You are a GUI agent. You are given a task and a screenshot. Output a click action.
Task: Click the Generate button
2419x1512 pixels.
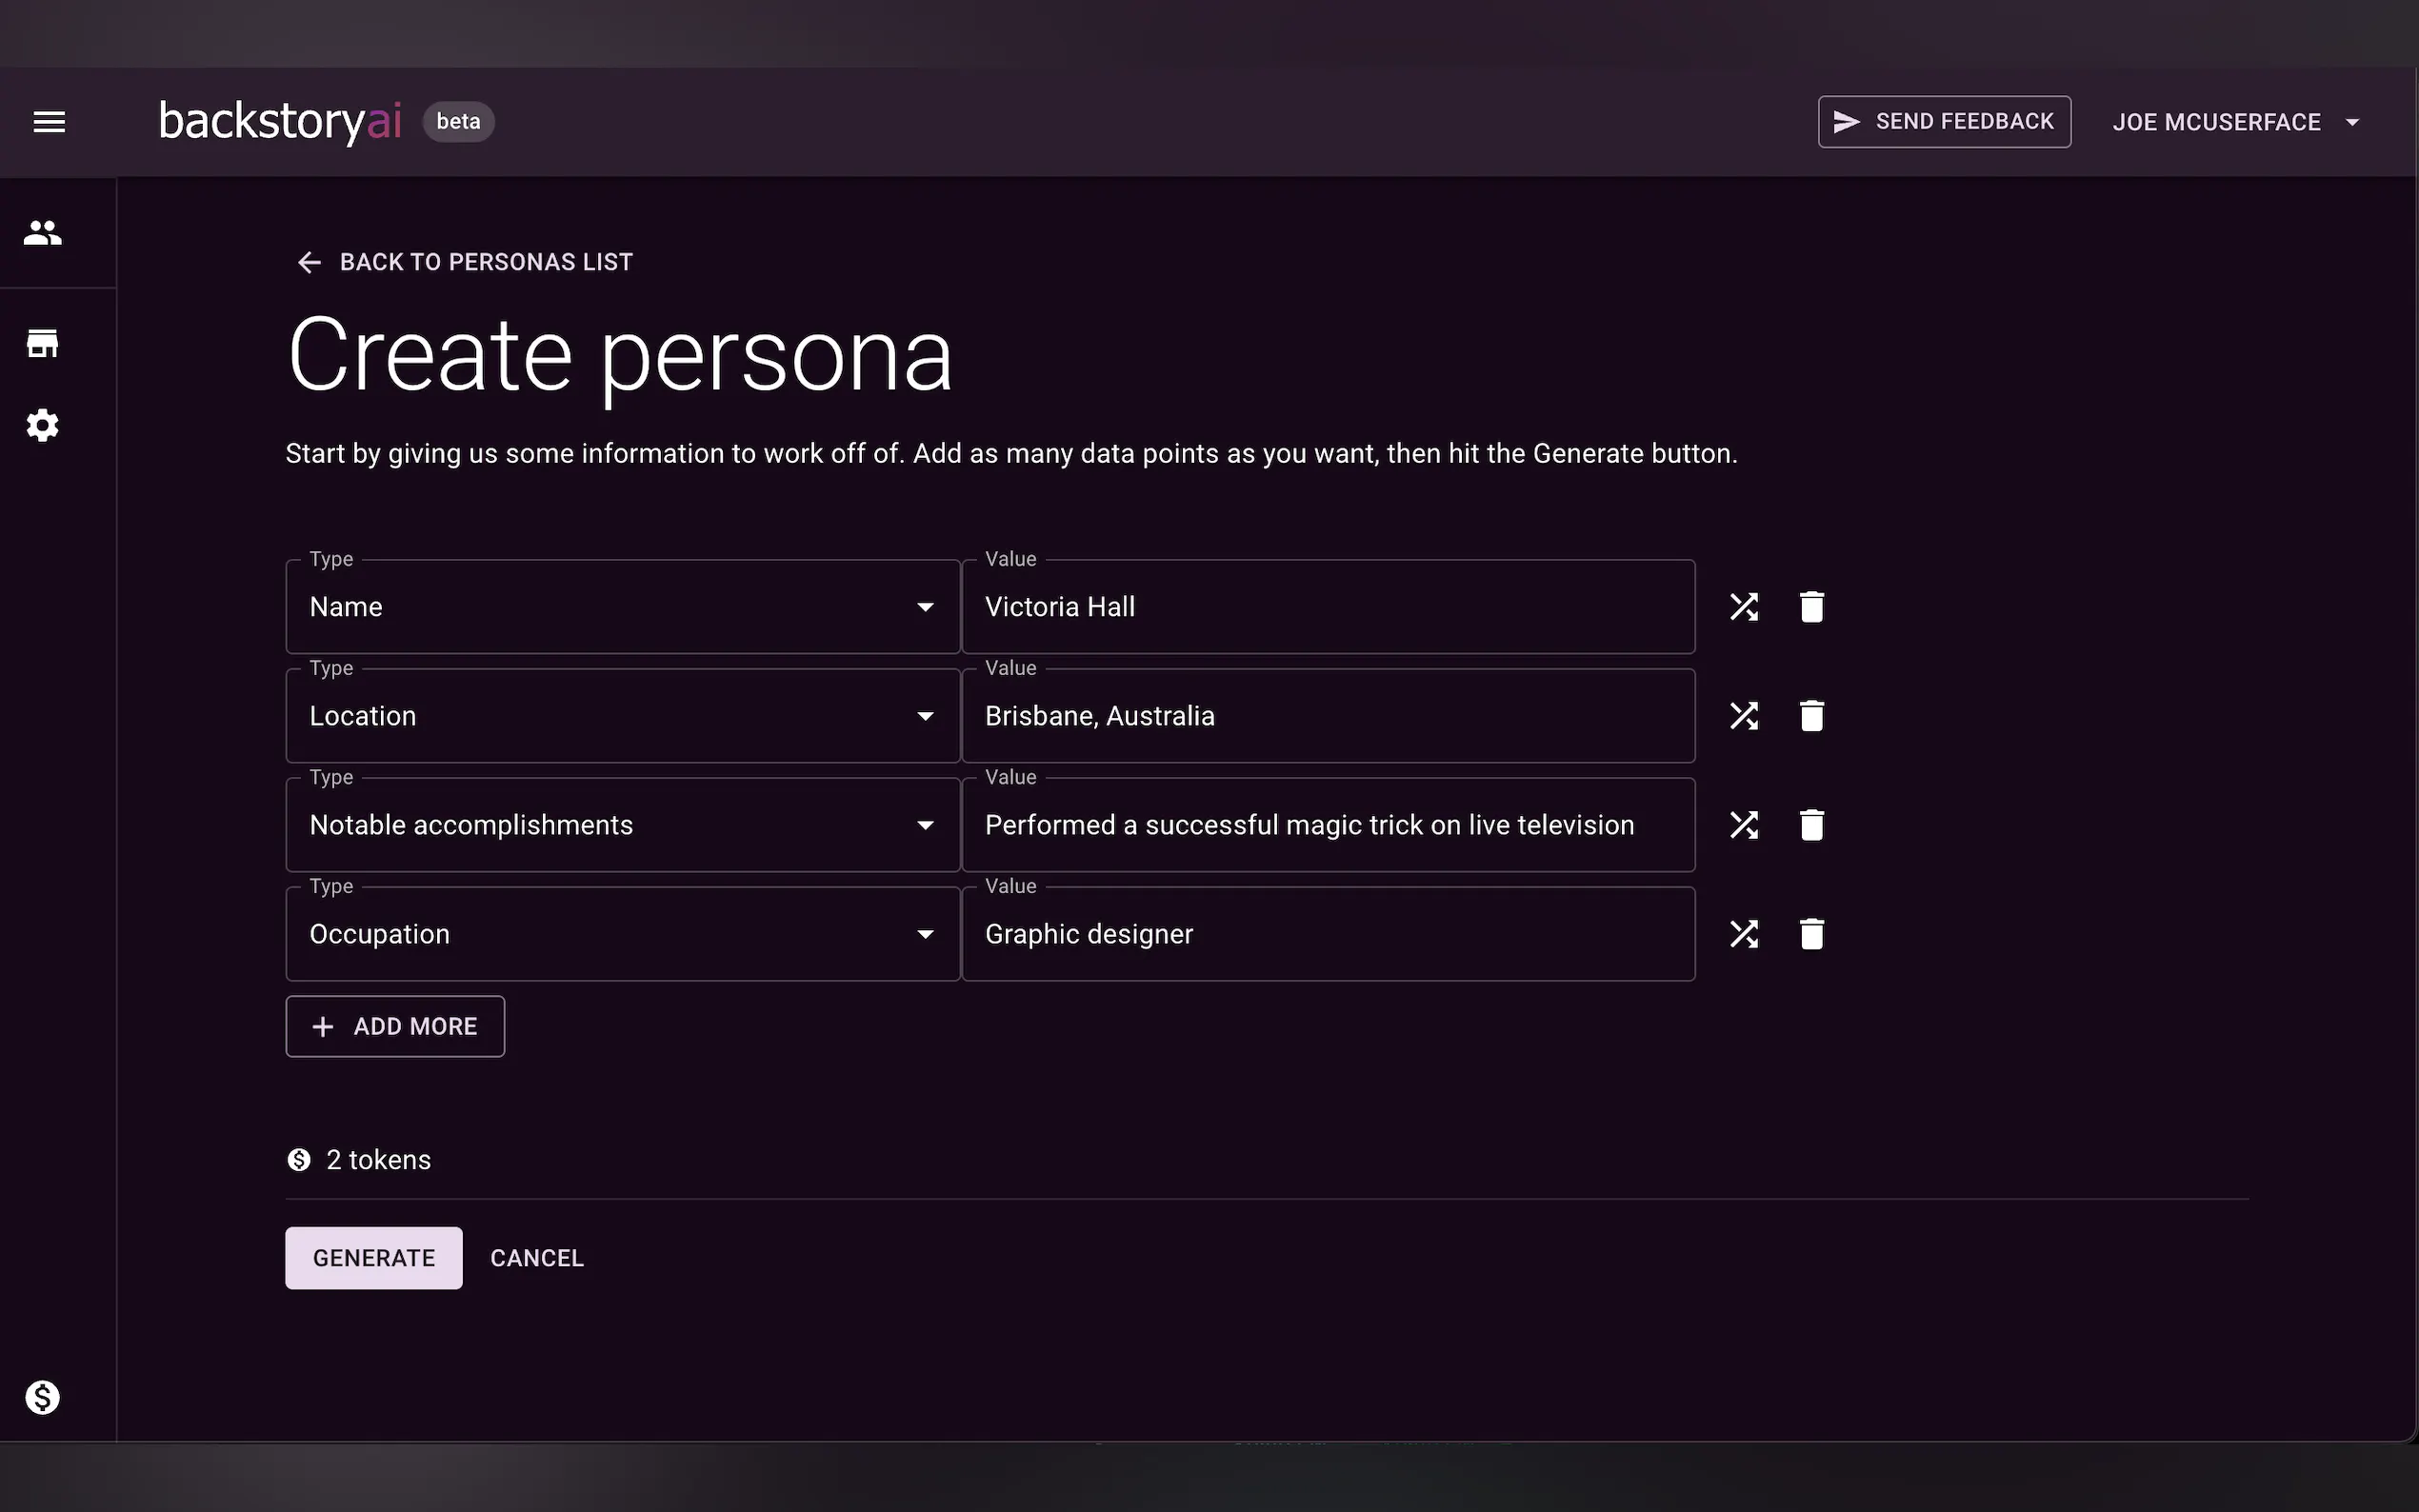373,1258
